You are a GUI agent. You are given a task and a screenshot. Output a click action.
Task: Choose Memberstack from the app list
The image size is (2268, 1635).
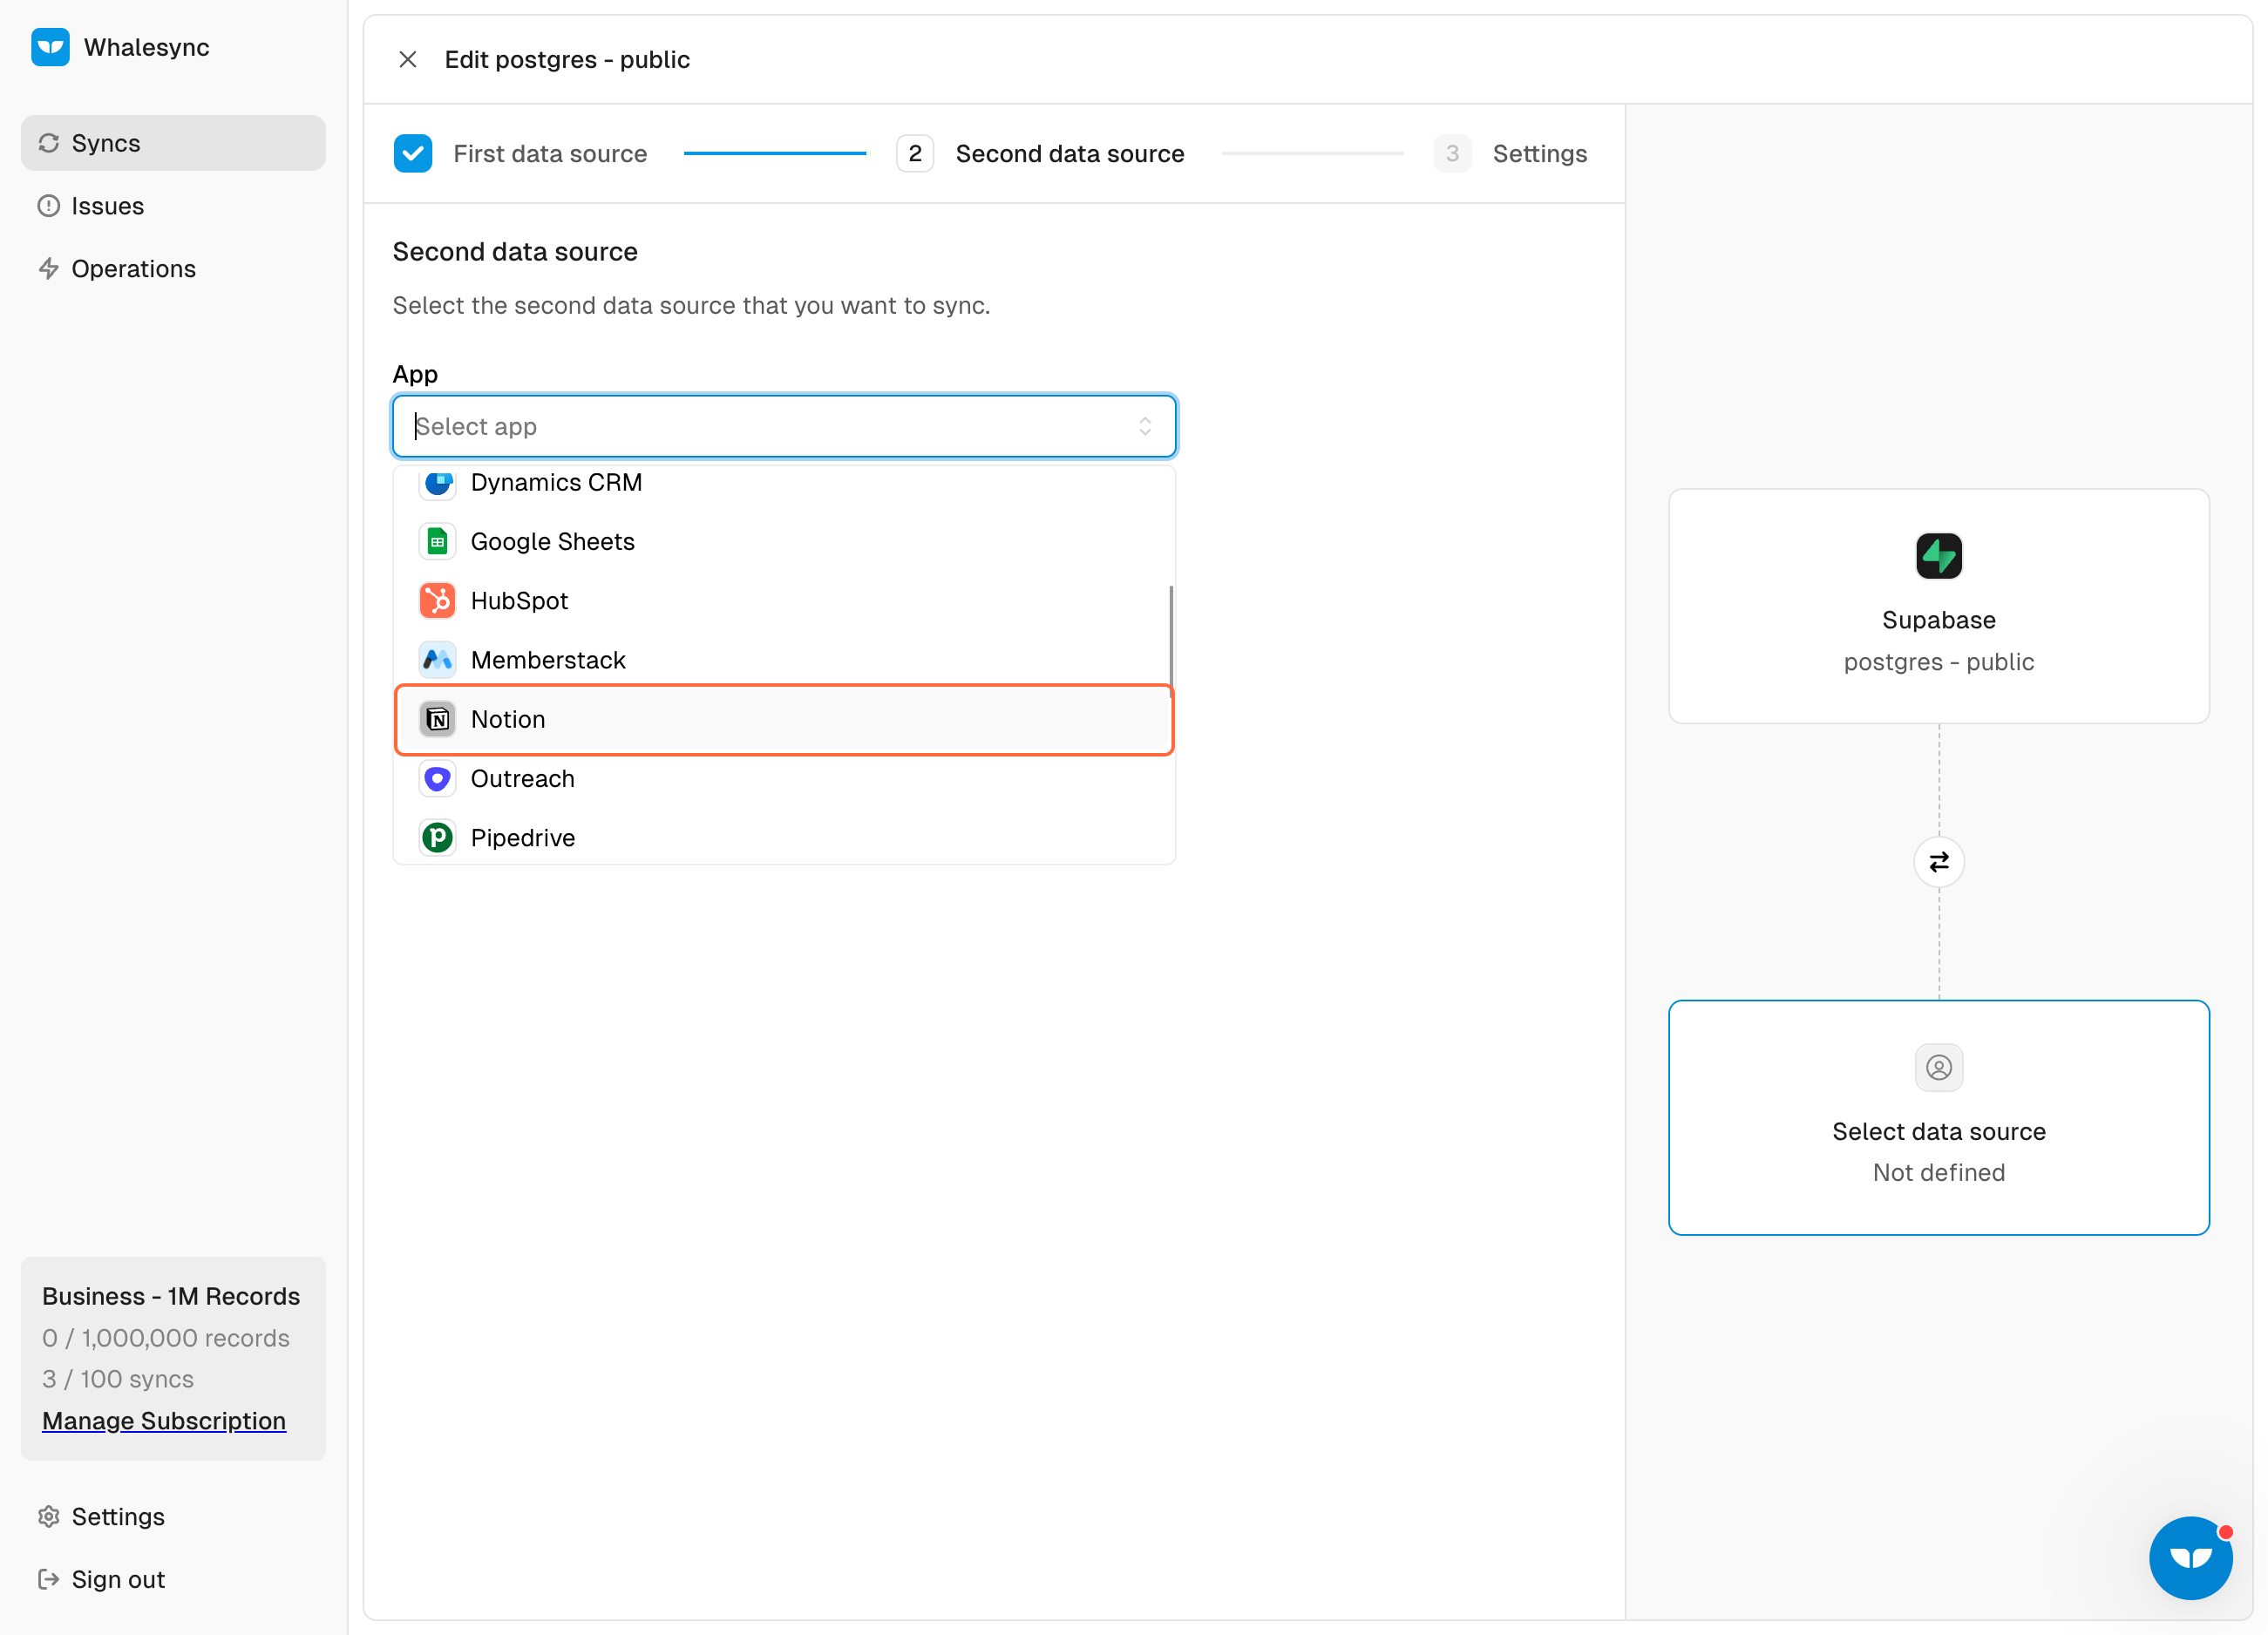tap(784, 659)
